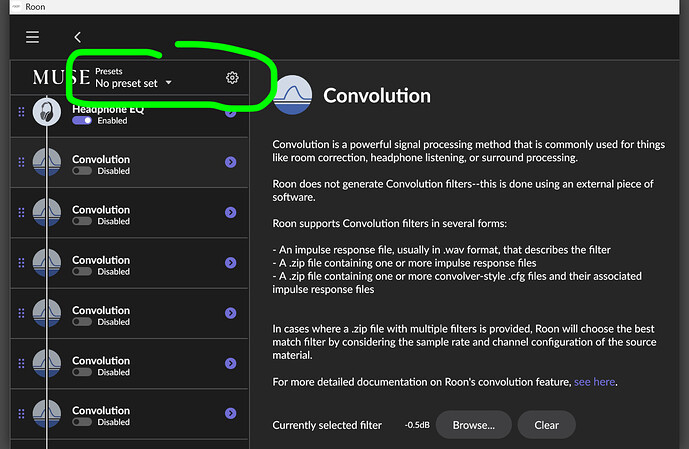This screenshot has width=689, height=449.
Task: Click the Browse... button
Action: coord(474,425)
